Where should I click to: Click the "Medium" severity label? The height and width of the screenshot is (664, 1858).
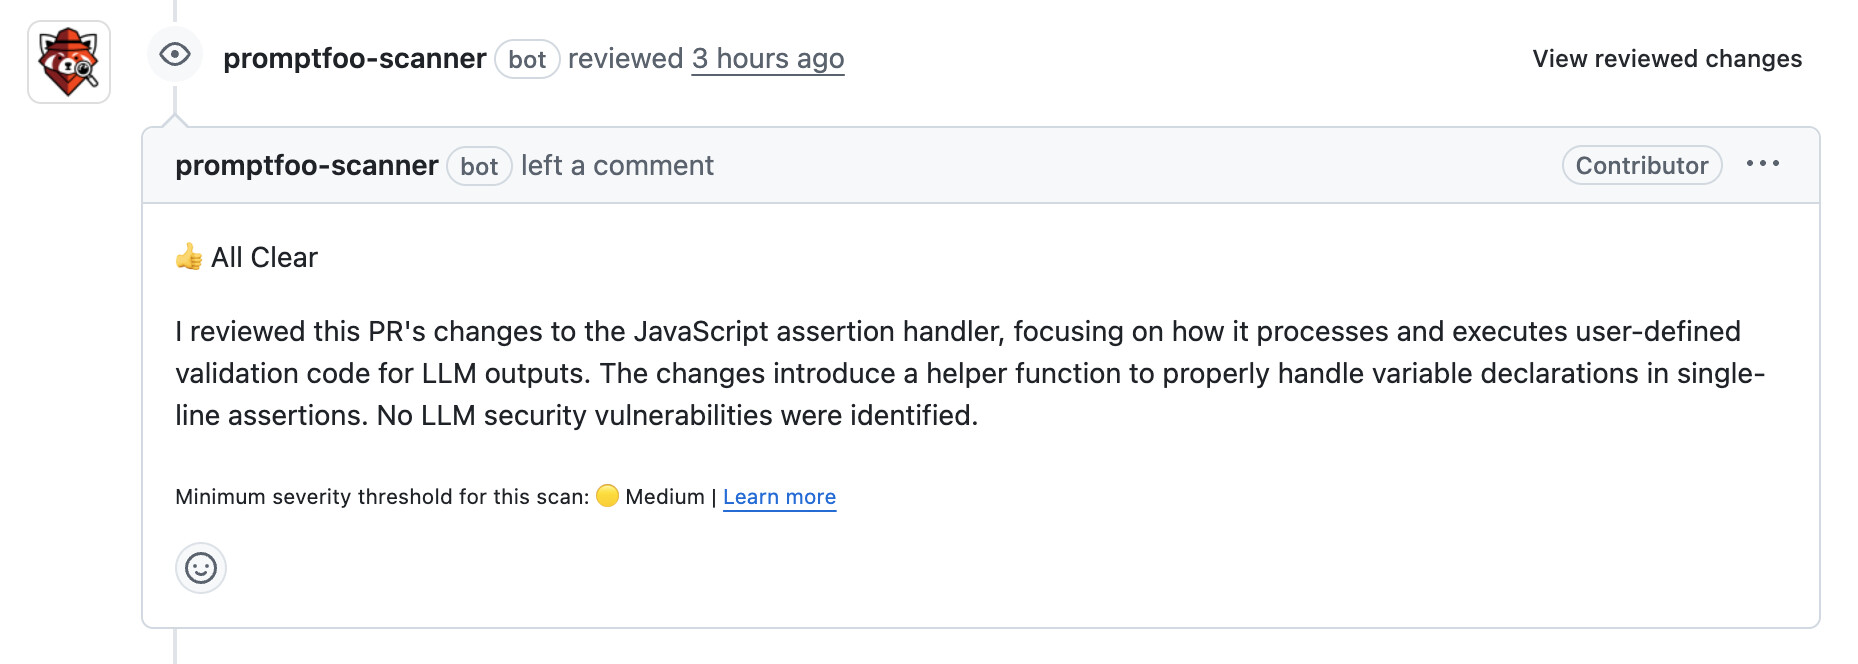[664, 497]
